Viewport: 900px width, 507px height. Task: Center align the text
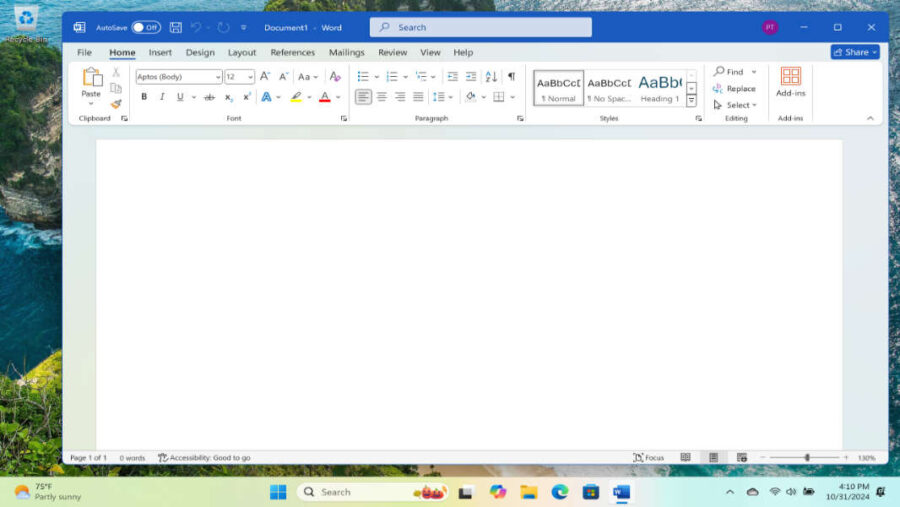381,97
